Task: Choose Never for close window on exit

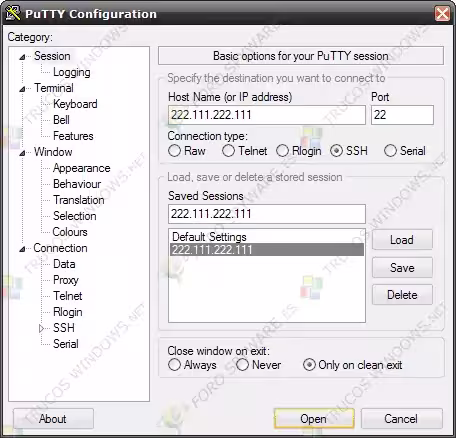Action: [242, 365]
